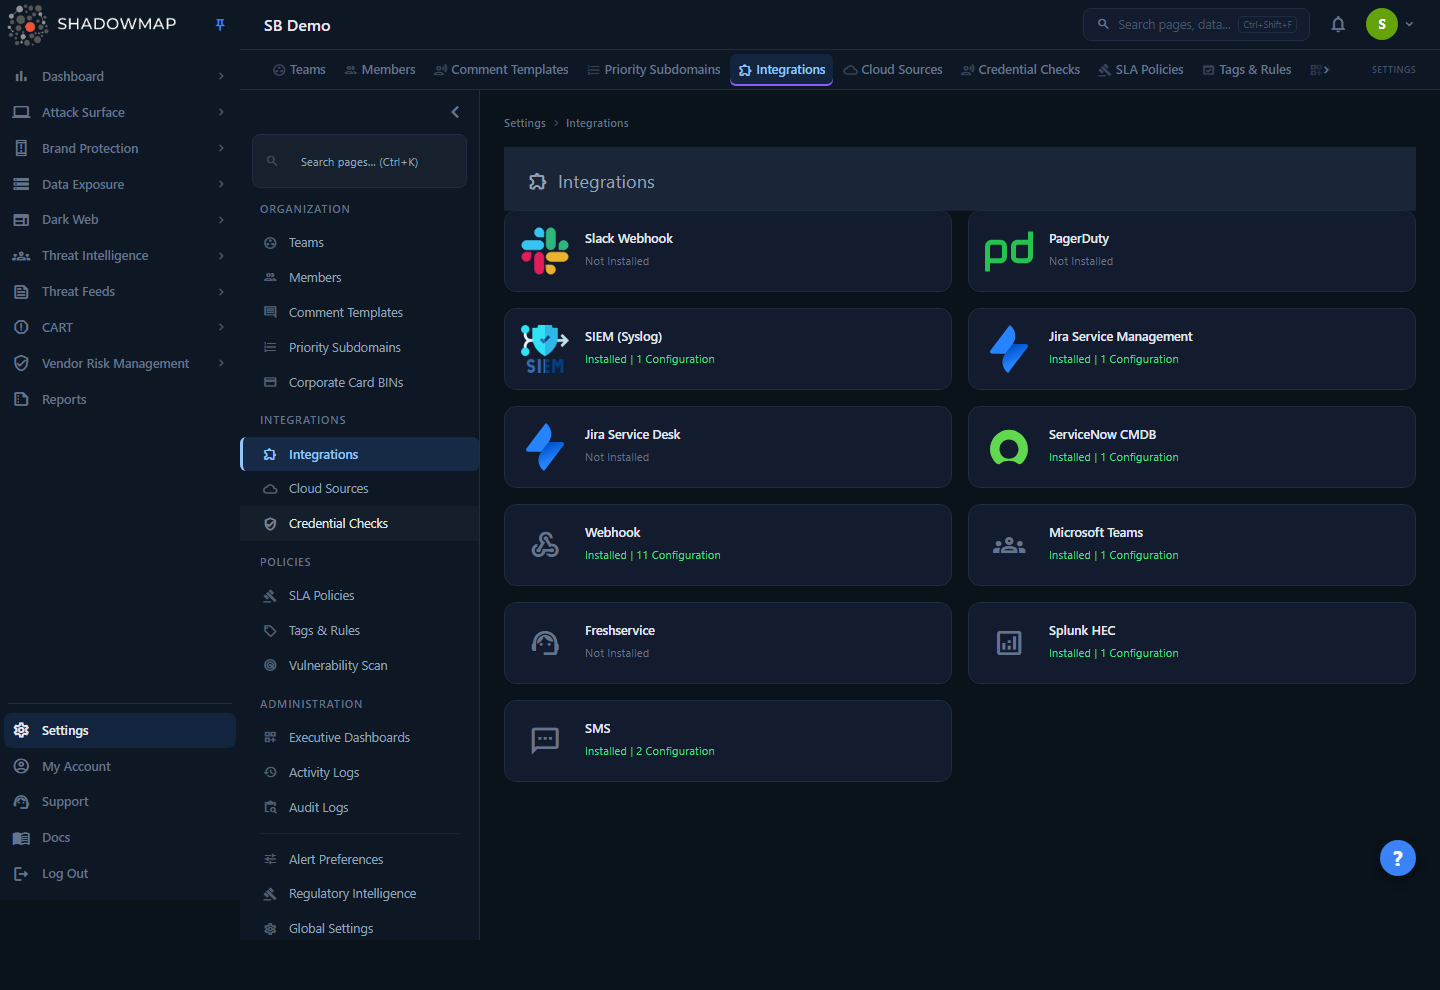The width and height of the screenshot is (1440, 990).
Task: Open the Tags & Rules tab
Action: 1247,70
